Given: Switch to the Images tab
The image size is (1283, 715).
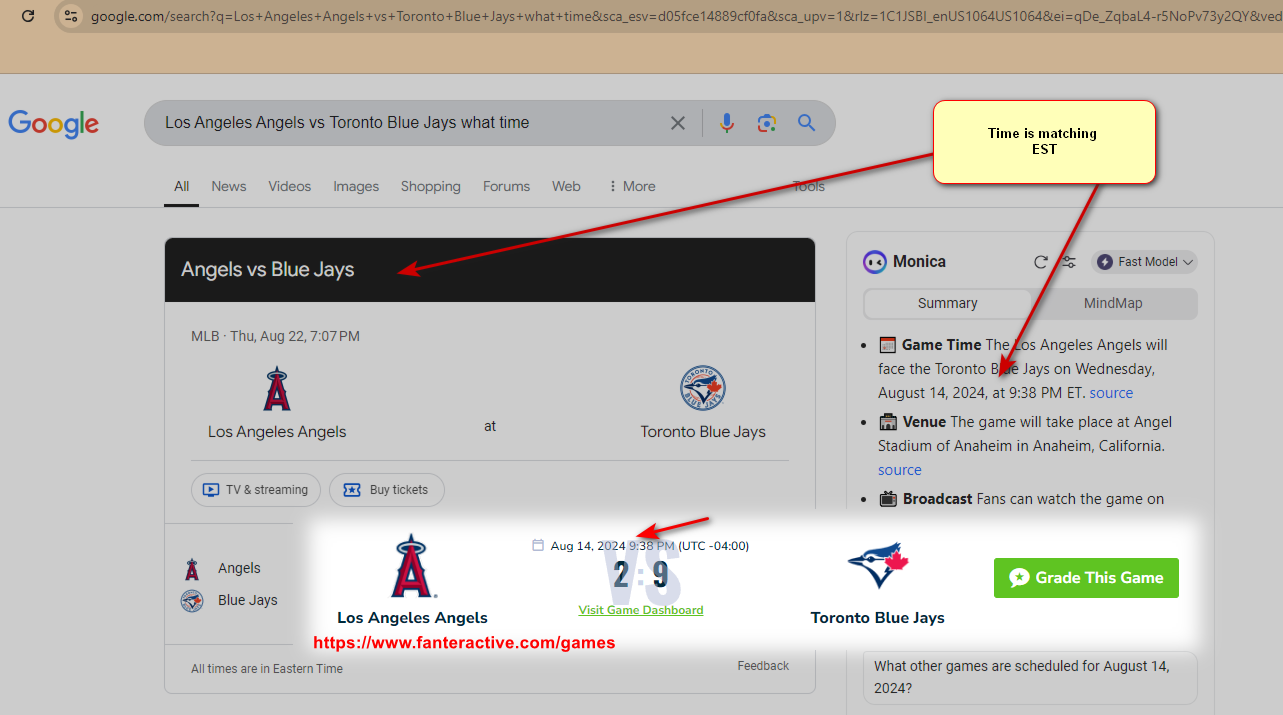Looking at the screenshot, I should 356,186.
